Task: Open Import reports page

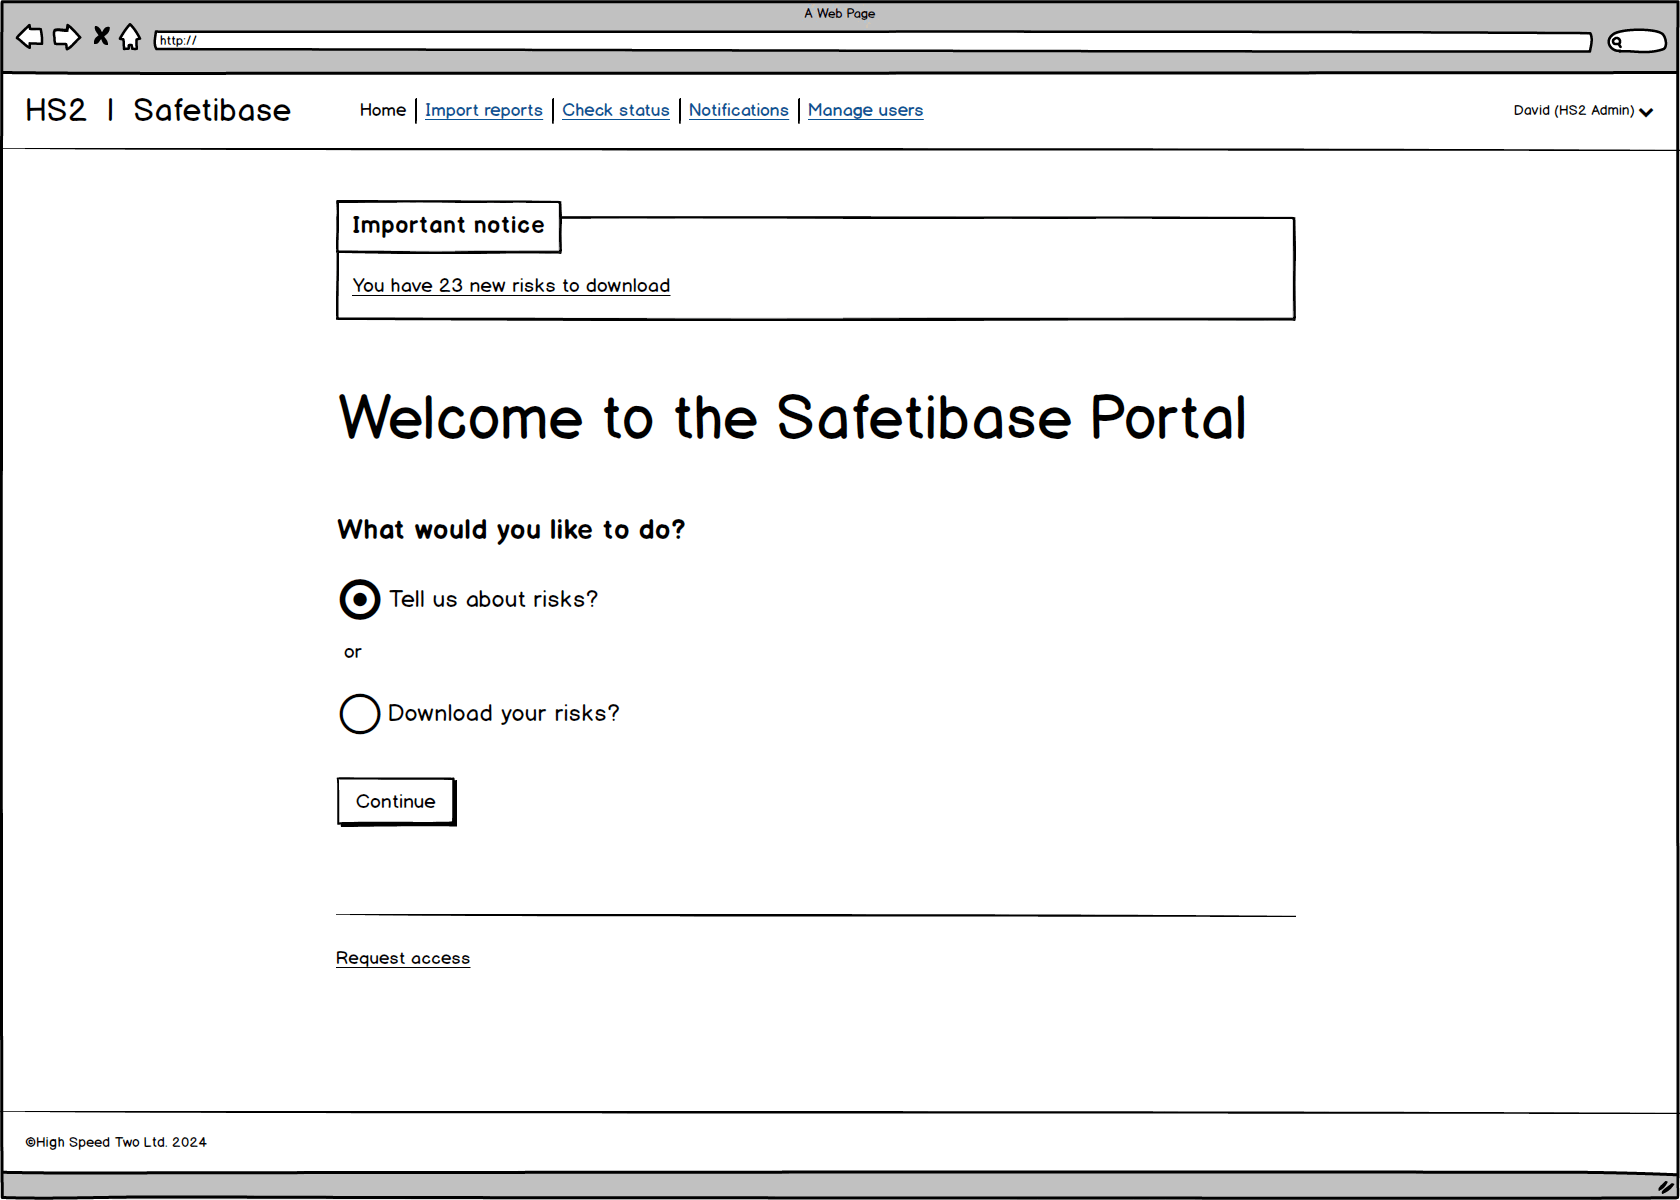Action: click(484, 110)
